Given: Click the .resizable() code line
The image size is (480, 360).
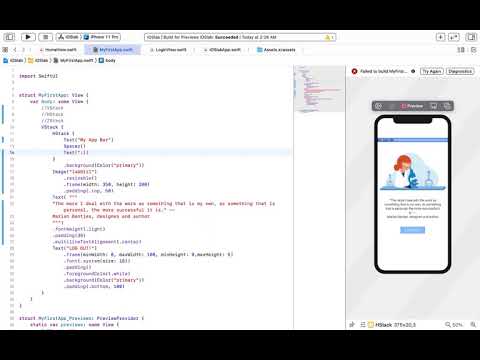Looking at the screenshot, I should click(x=80, y=178).
